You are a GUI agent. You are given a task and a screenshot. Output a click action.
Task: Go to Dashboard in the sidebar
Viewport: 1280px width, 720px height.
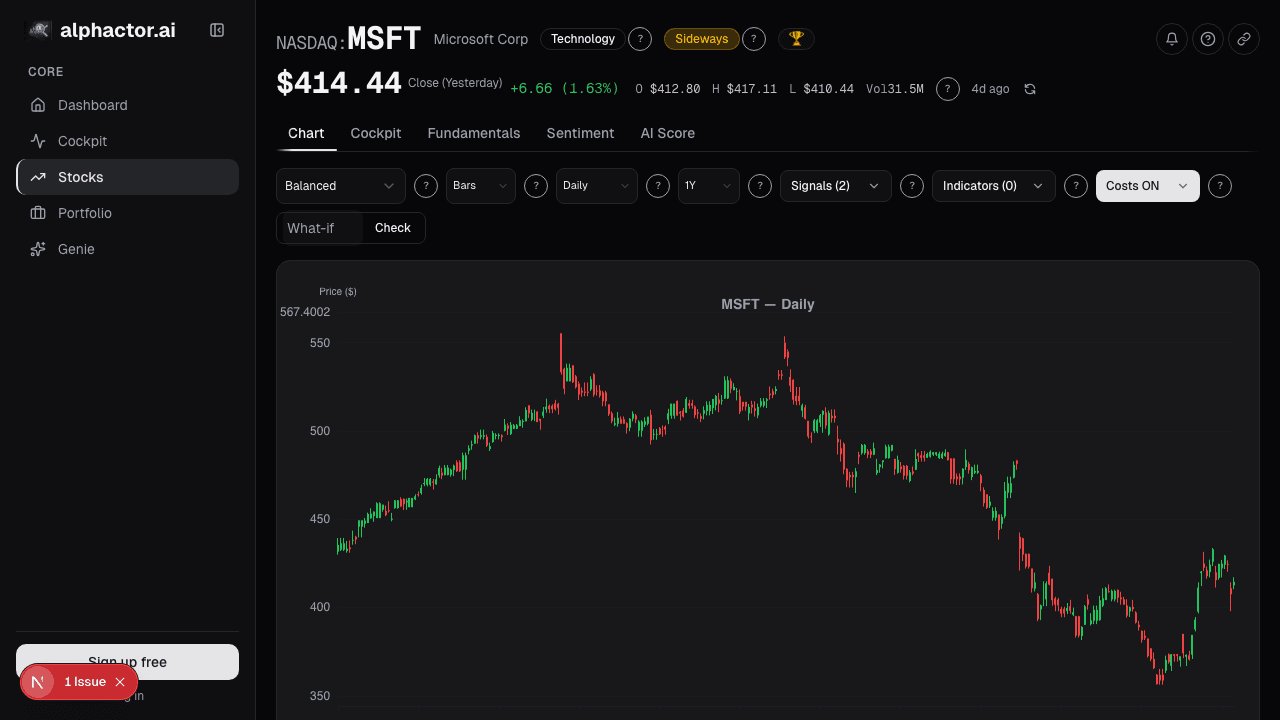click(128, 105)
